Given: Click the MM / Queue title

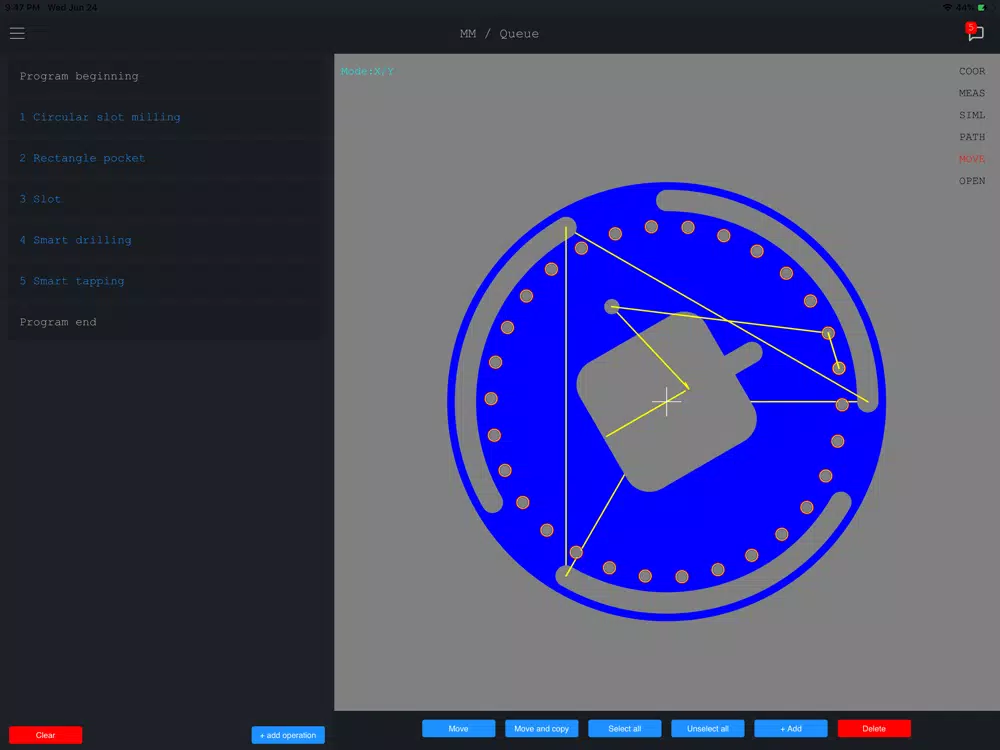Looking at the screenshot, I should point(499,34).
